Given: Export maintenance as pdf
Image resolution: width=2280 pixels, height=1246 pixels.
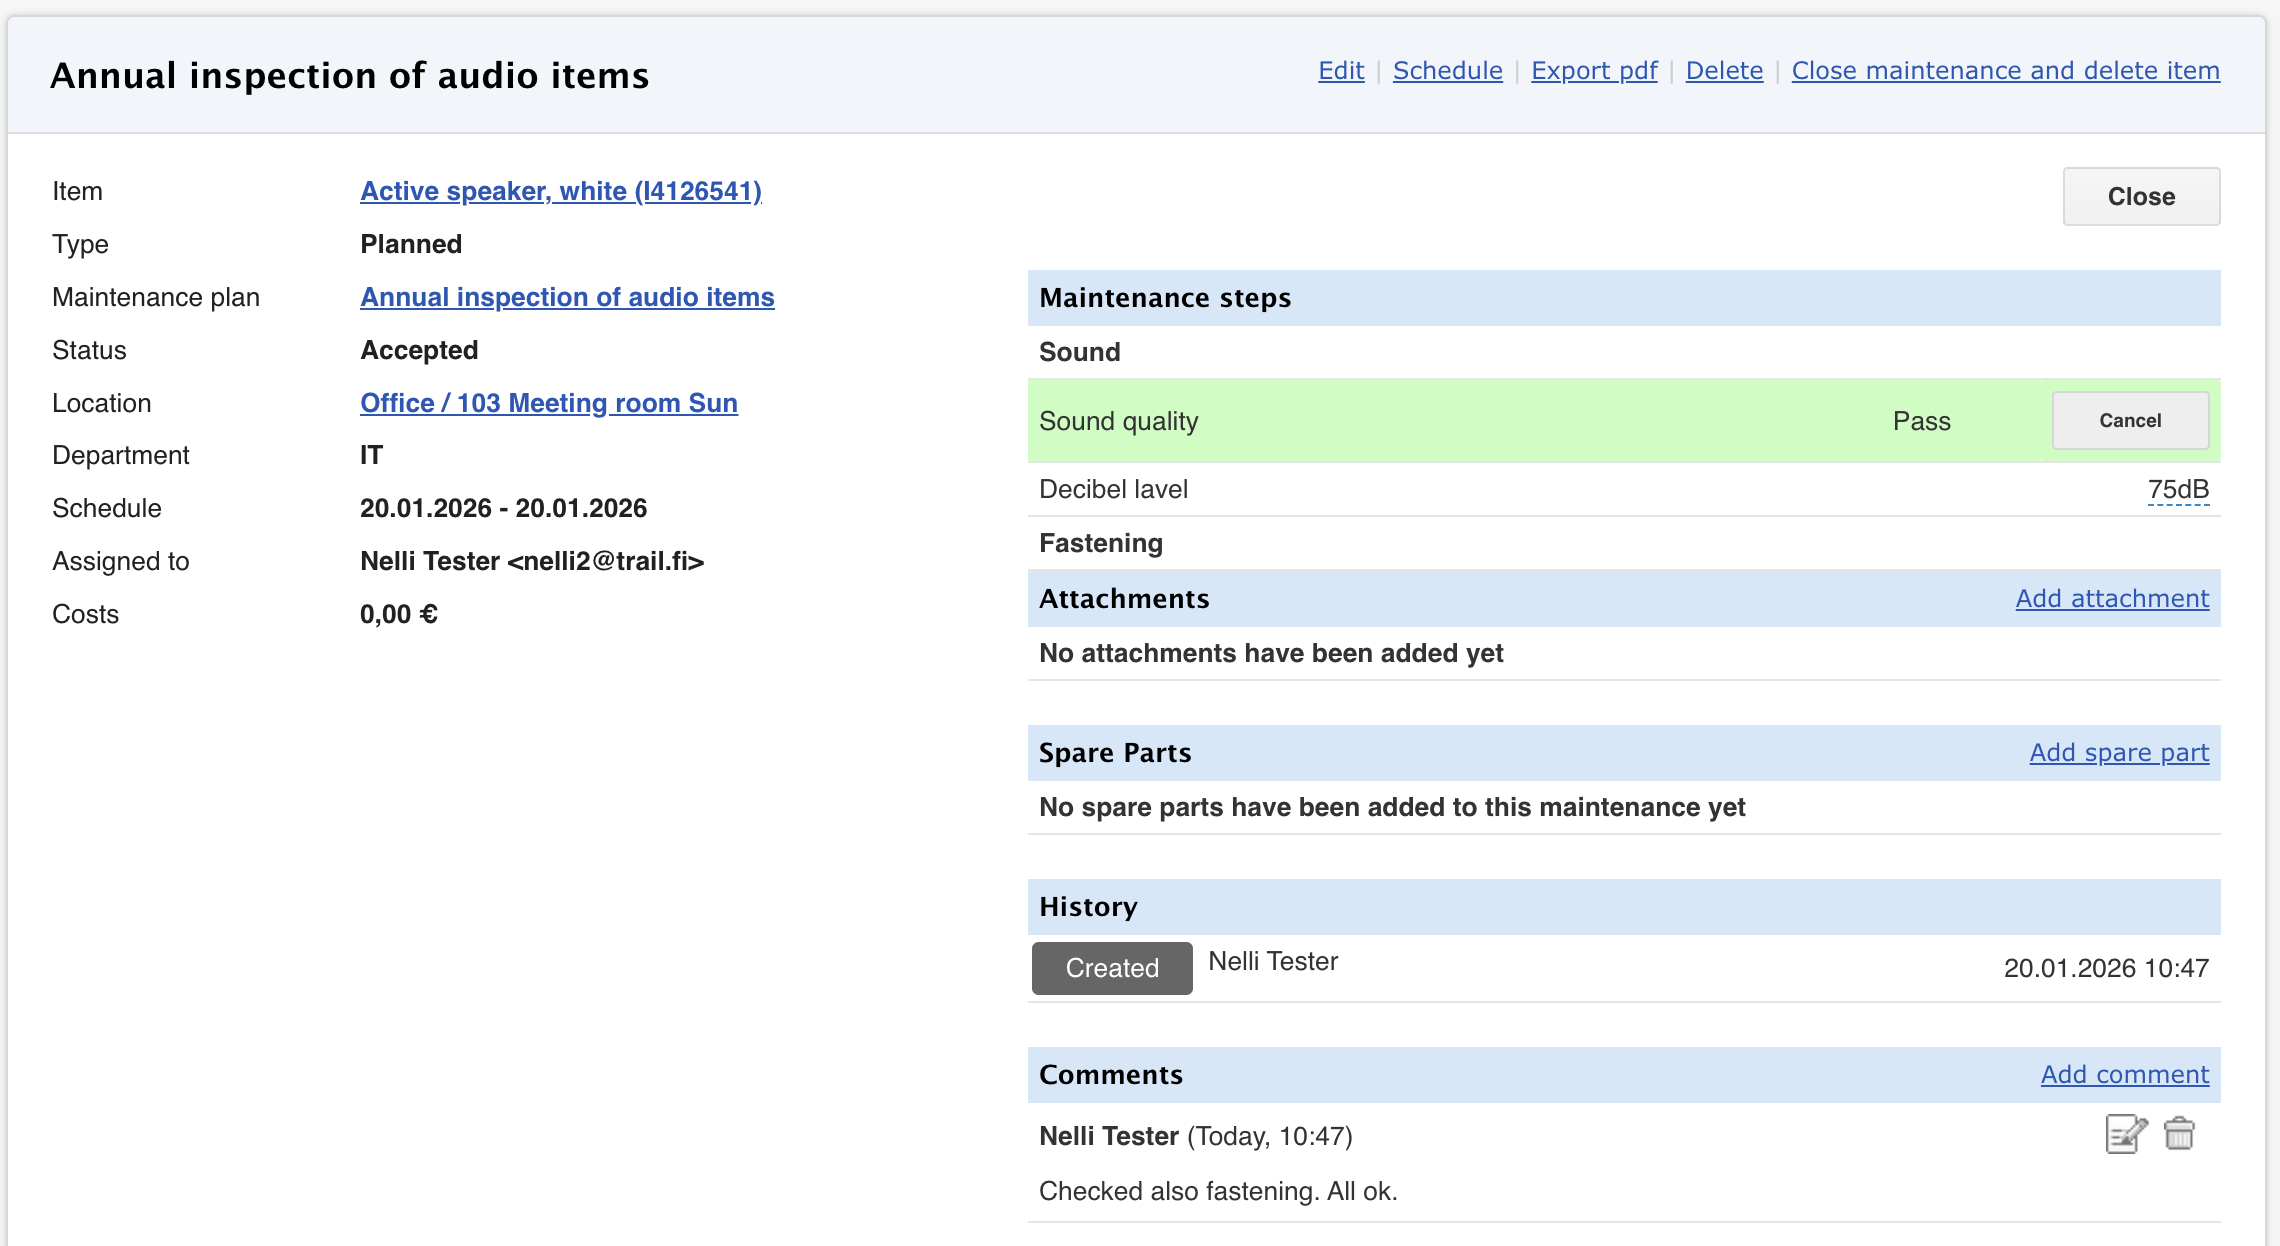Looking at the screenshot, I should point(1594,71).
